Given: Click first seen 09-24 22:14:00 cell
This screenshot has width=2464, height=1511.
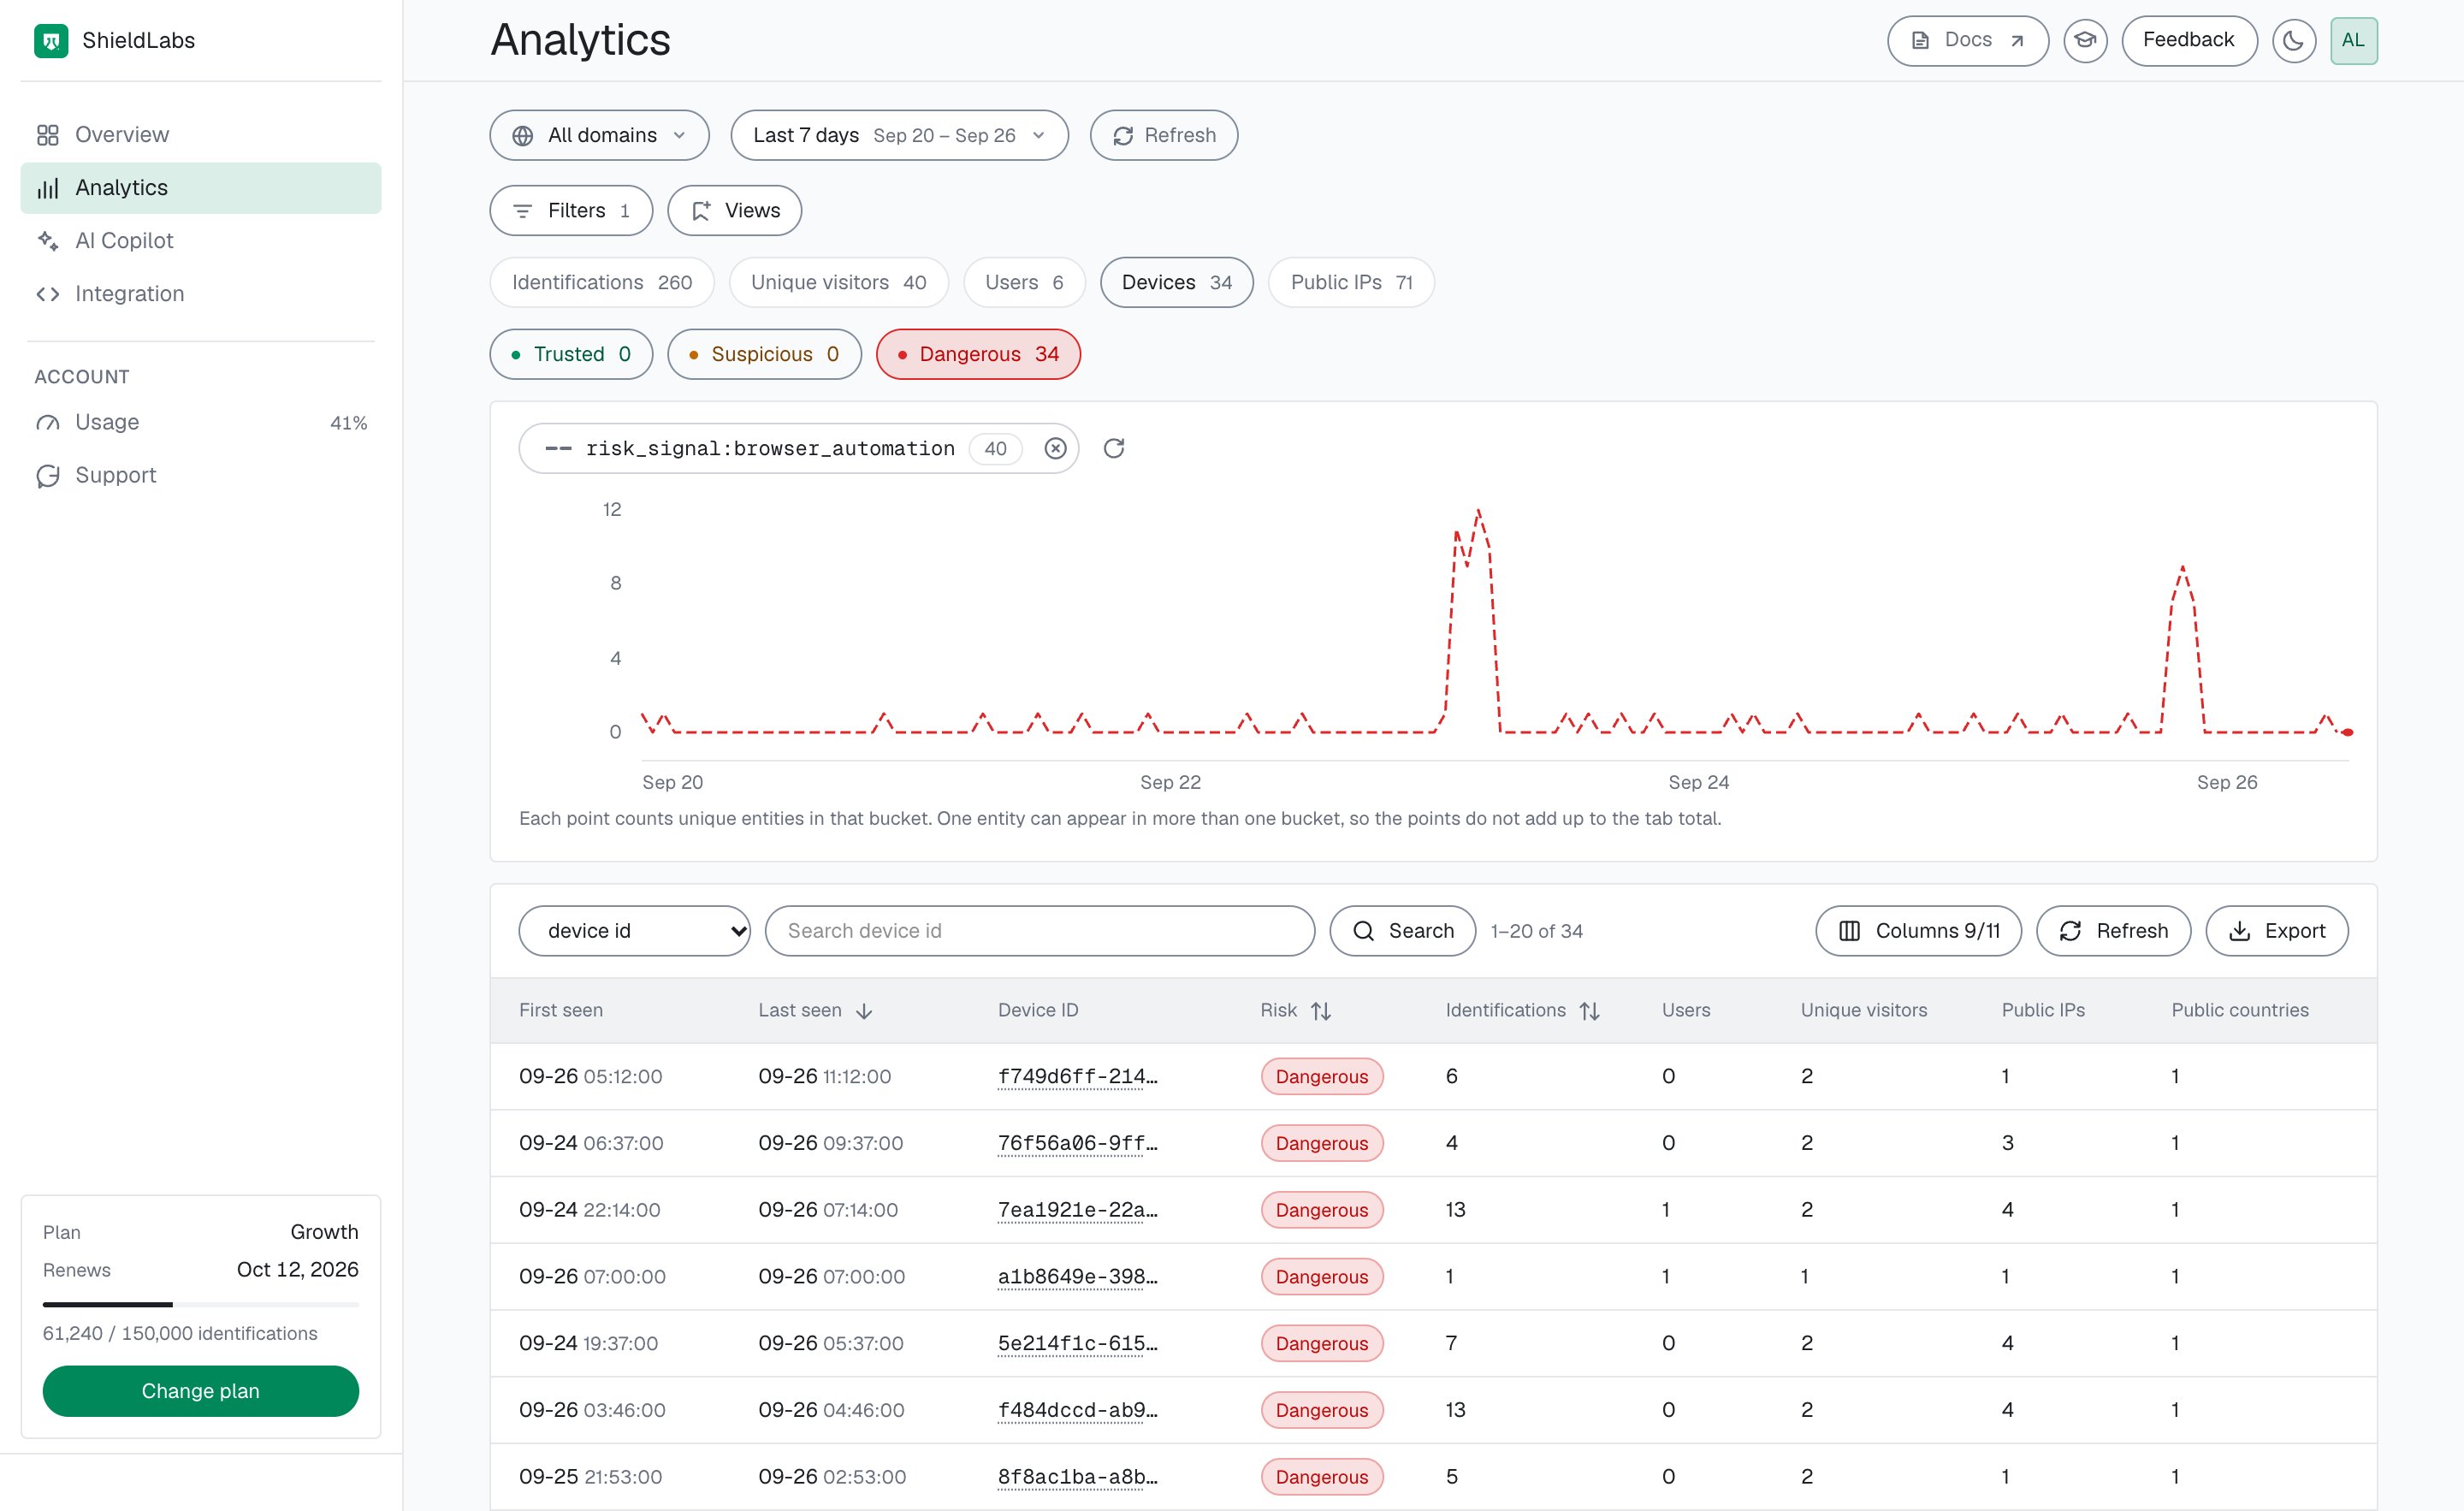Looking at the screenshot, I should coord(589,1210).
